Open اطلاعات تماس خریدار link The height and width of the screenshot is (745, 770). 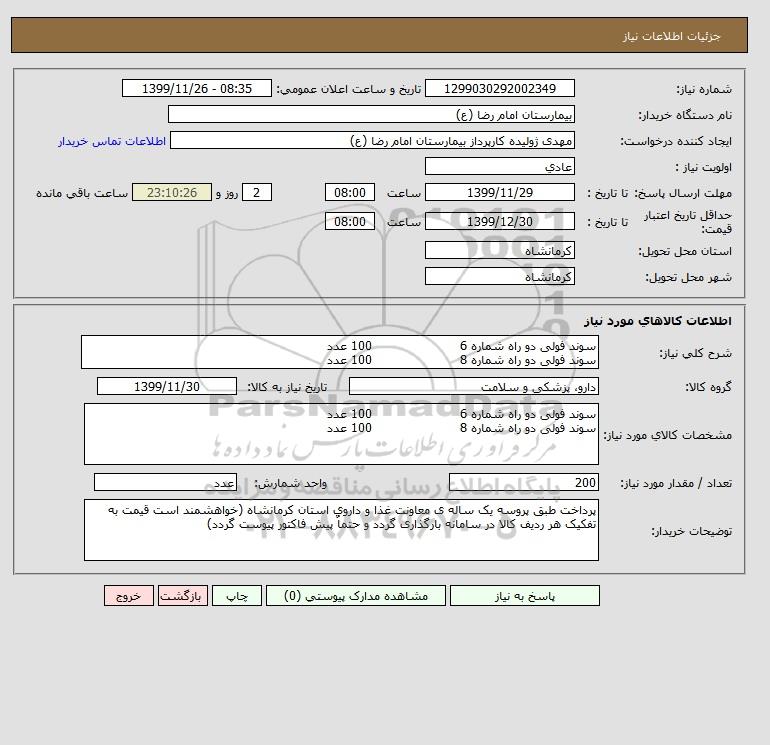[x=112, y=141]
